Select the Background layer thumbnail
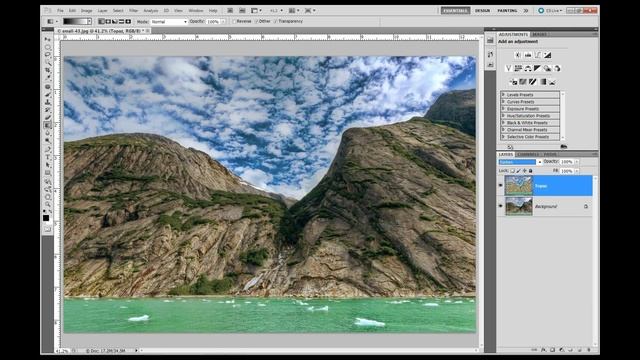This screenshot has height=360, width=640. click(x=519, y=206)
